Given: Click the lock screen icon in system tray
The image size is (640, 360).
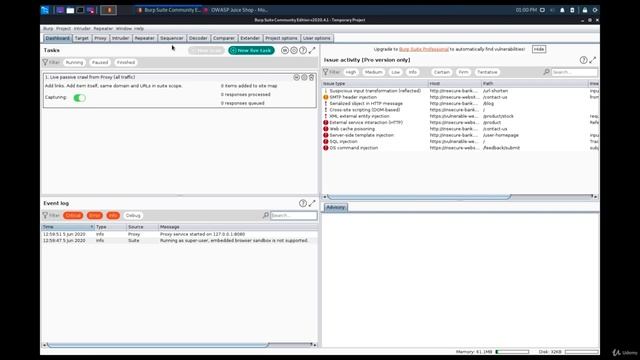Looking at the screenshot, I should tap(585, 10).
